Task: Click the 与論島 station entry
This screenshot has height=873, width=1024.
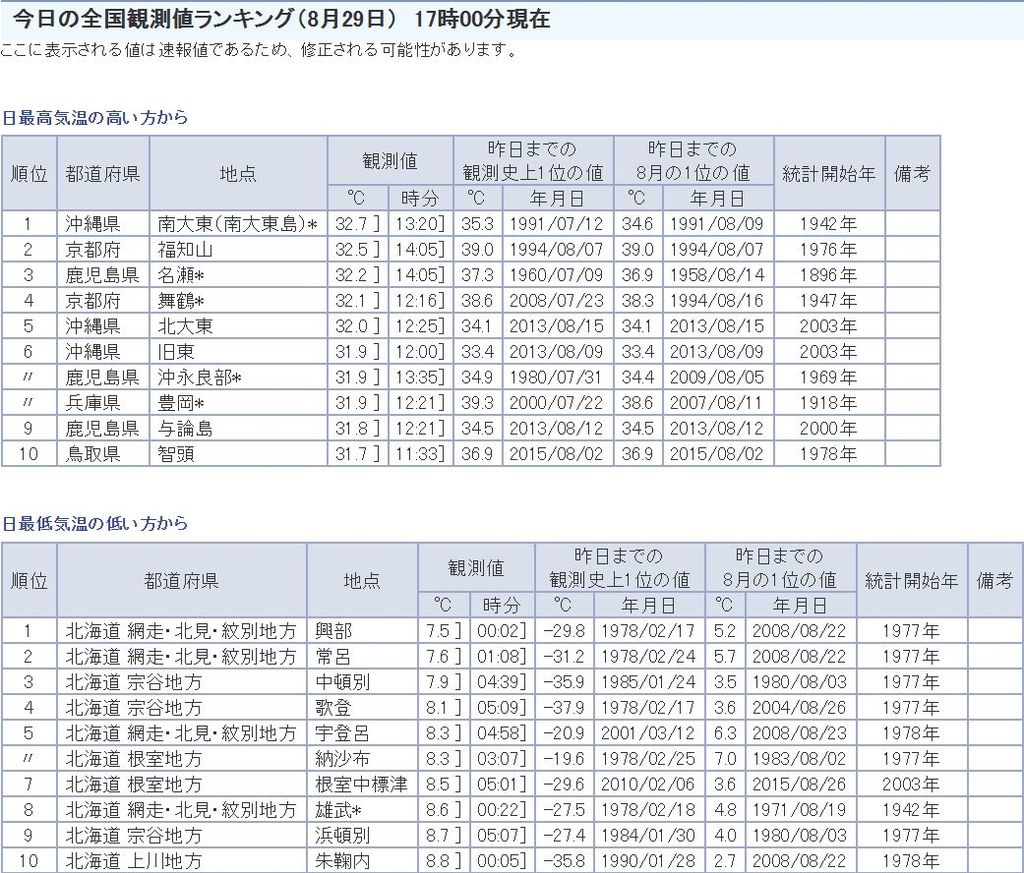Action: 185,428
